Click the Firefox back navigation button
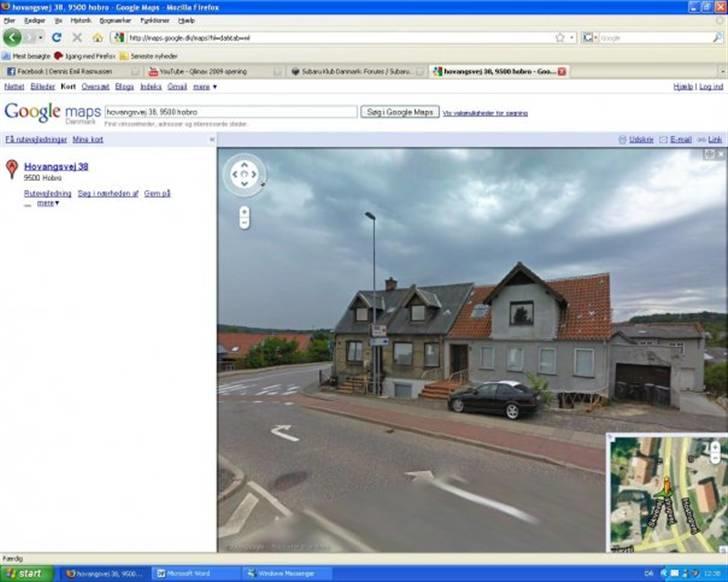728x582 pixels. [13, 37]
